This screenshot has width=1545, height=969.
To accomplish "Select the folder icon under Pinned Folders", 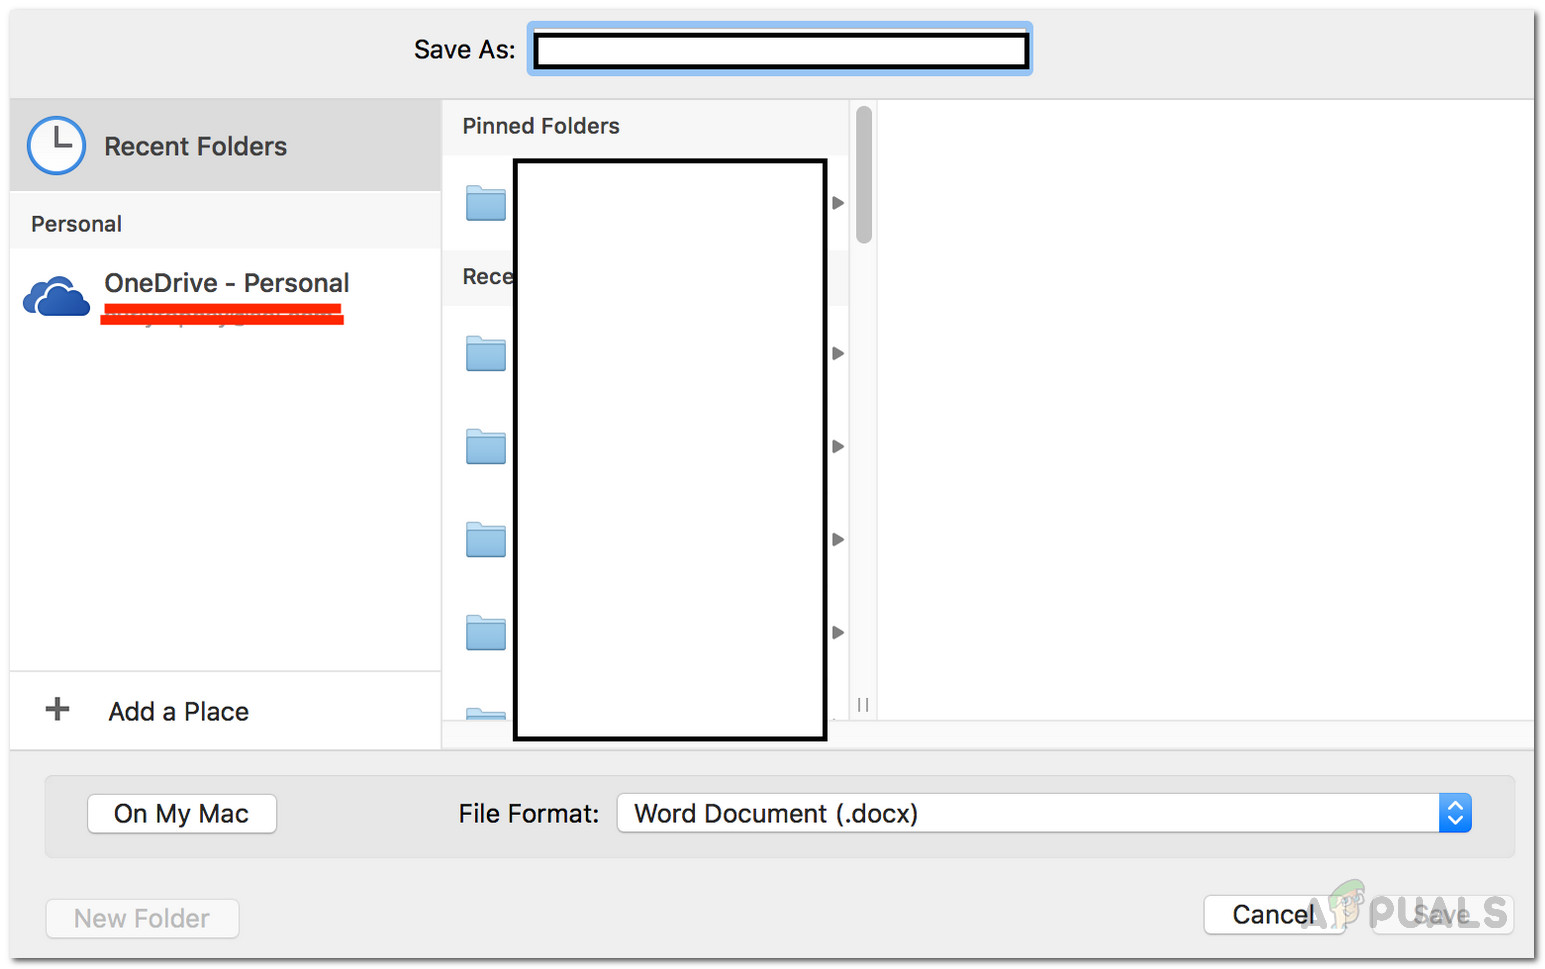I will point(486,203).
